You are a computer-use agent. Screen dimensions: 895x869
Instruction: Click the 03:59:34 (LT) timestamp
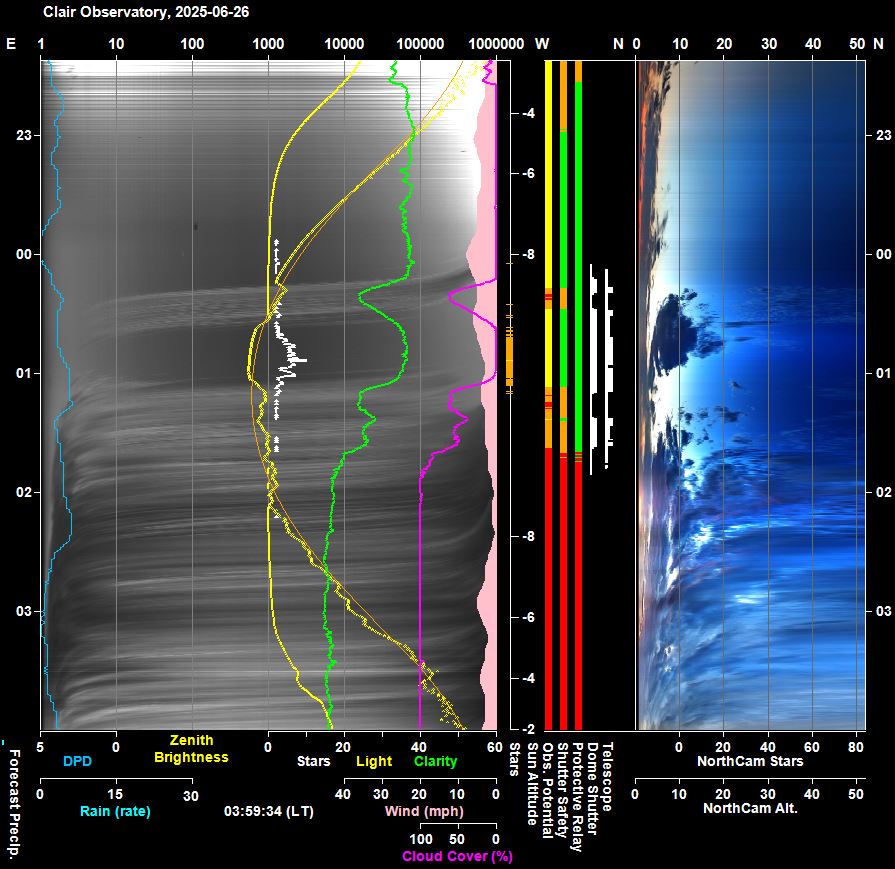tap(268, 811)
